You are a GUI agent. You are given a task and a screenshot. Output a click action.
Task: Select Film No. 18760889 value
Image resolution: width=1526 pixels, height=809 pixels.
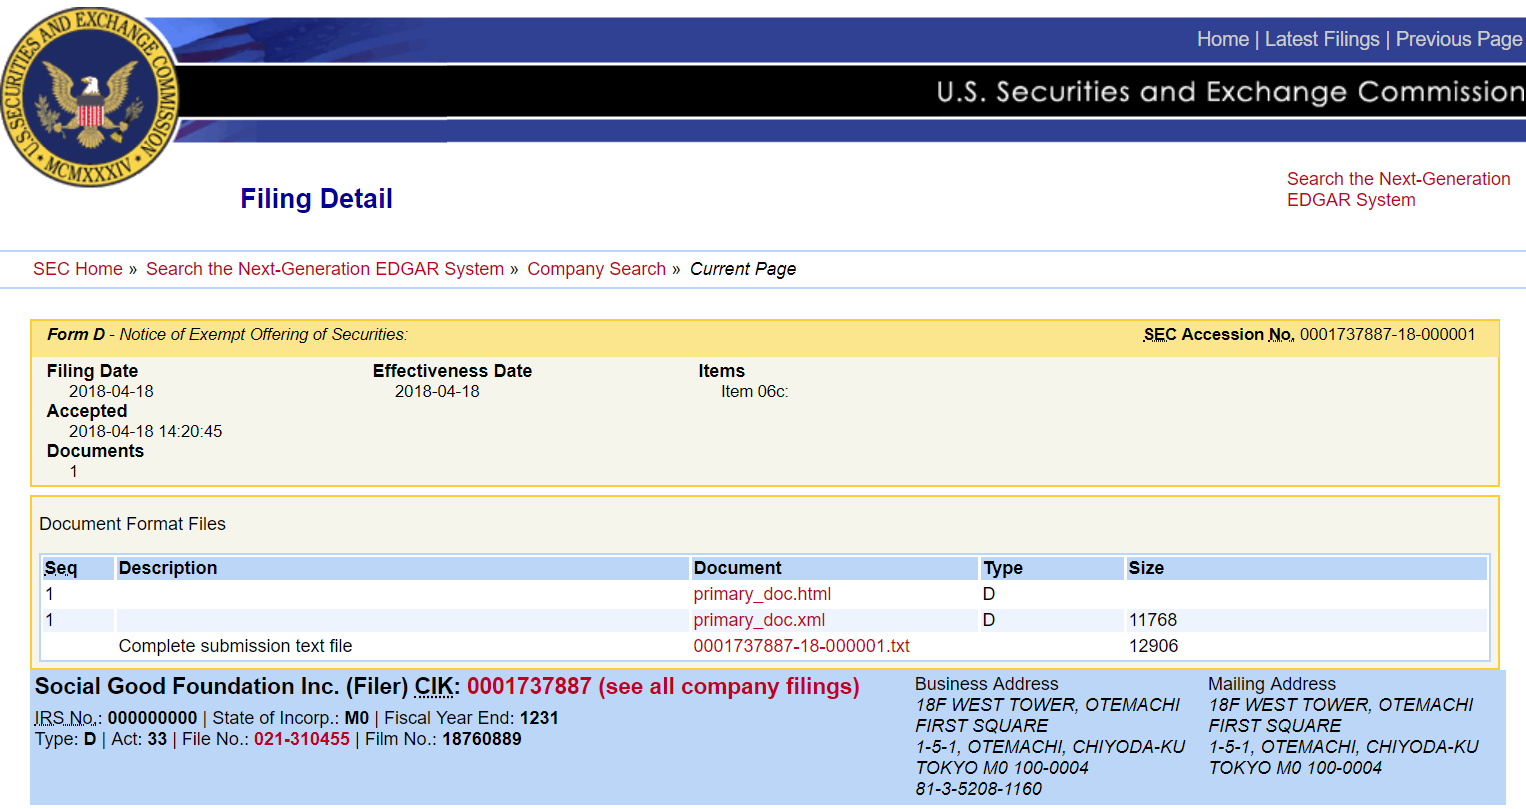(x=482, y=739)
